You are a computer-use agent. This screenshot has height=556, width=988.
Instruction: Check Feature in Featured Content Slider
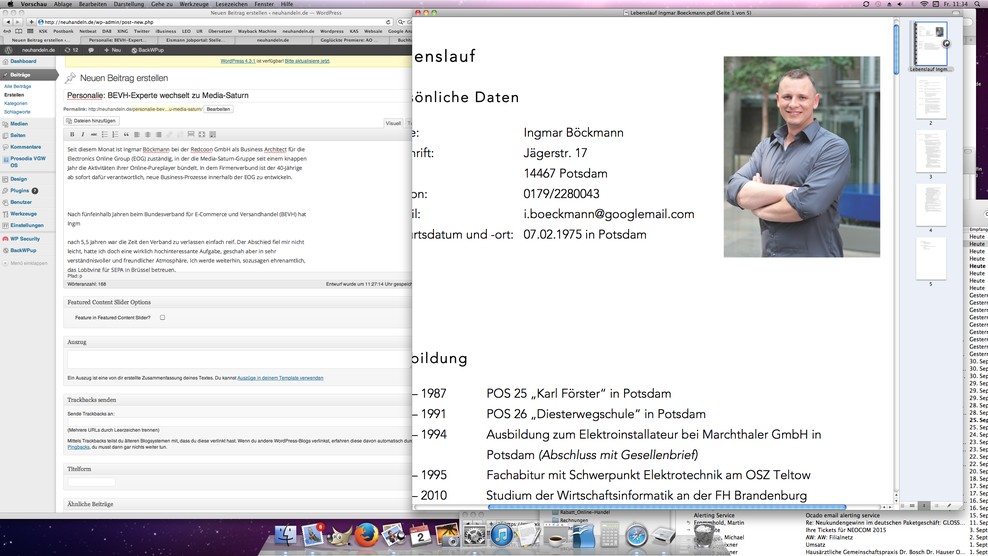point(163,318)
